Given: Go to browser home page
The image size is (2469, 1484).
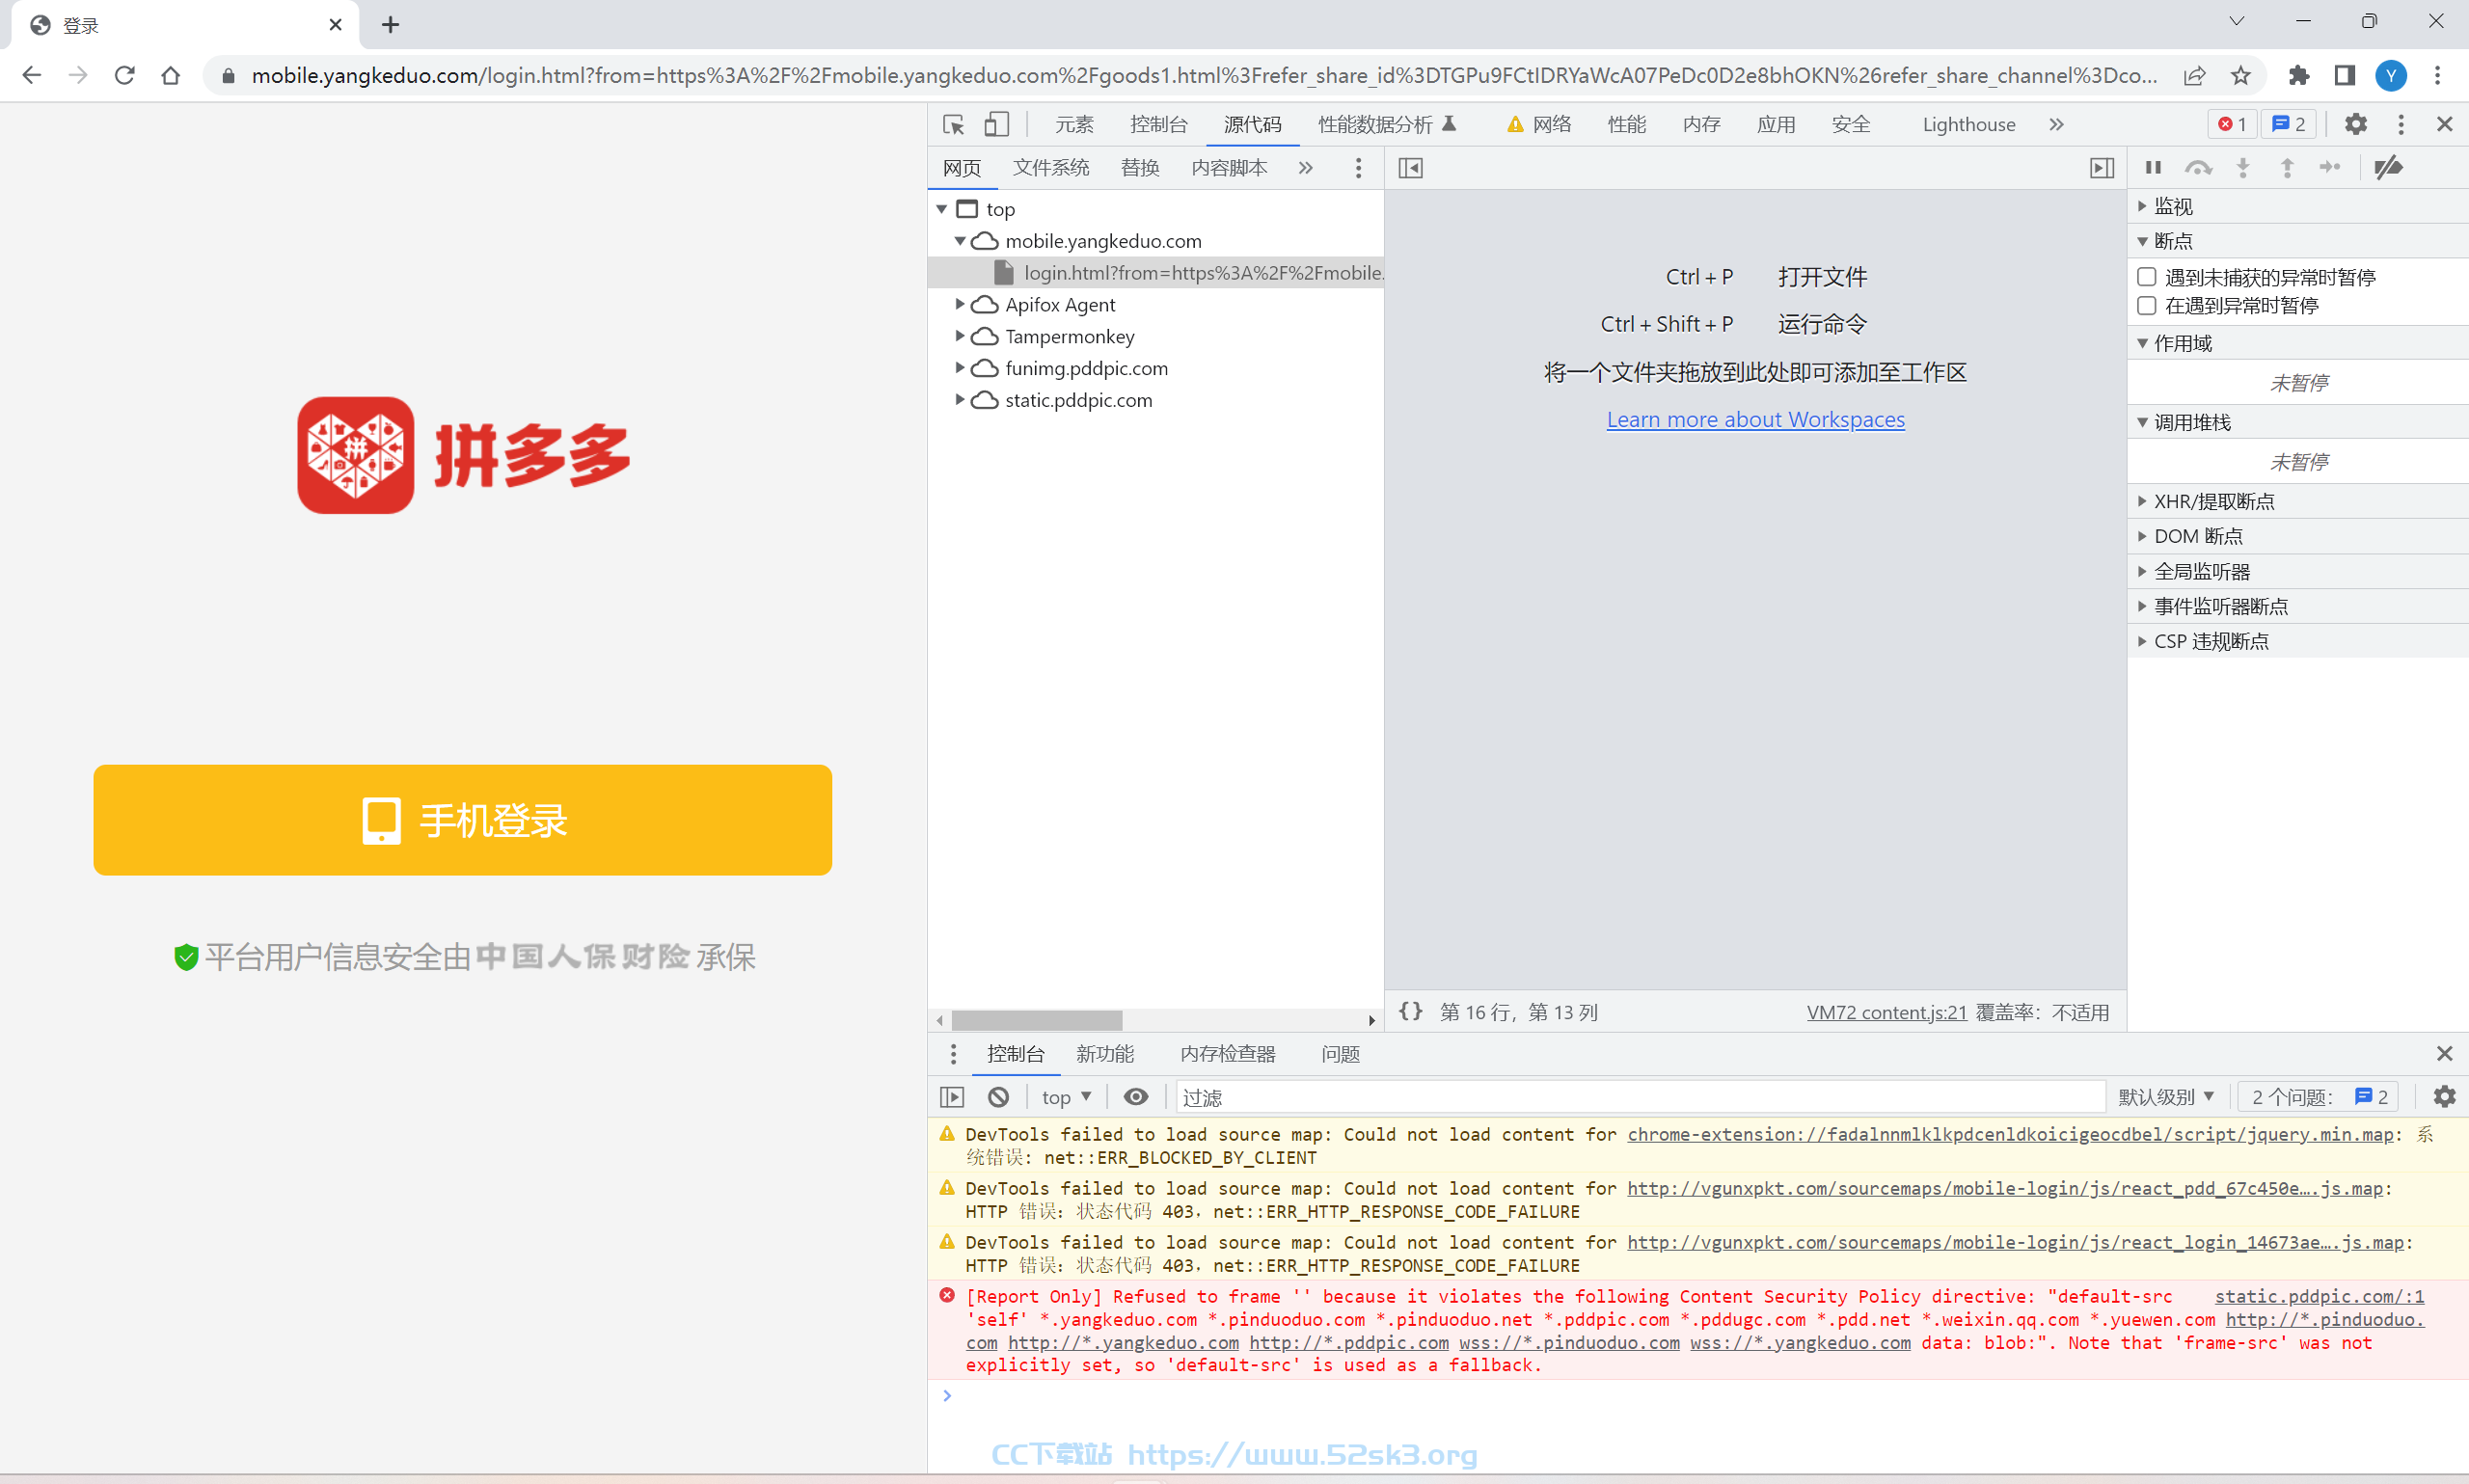Looking at the screenshot, I should coord(171,75).
